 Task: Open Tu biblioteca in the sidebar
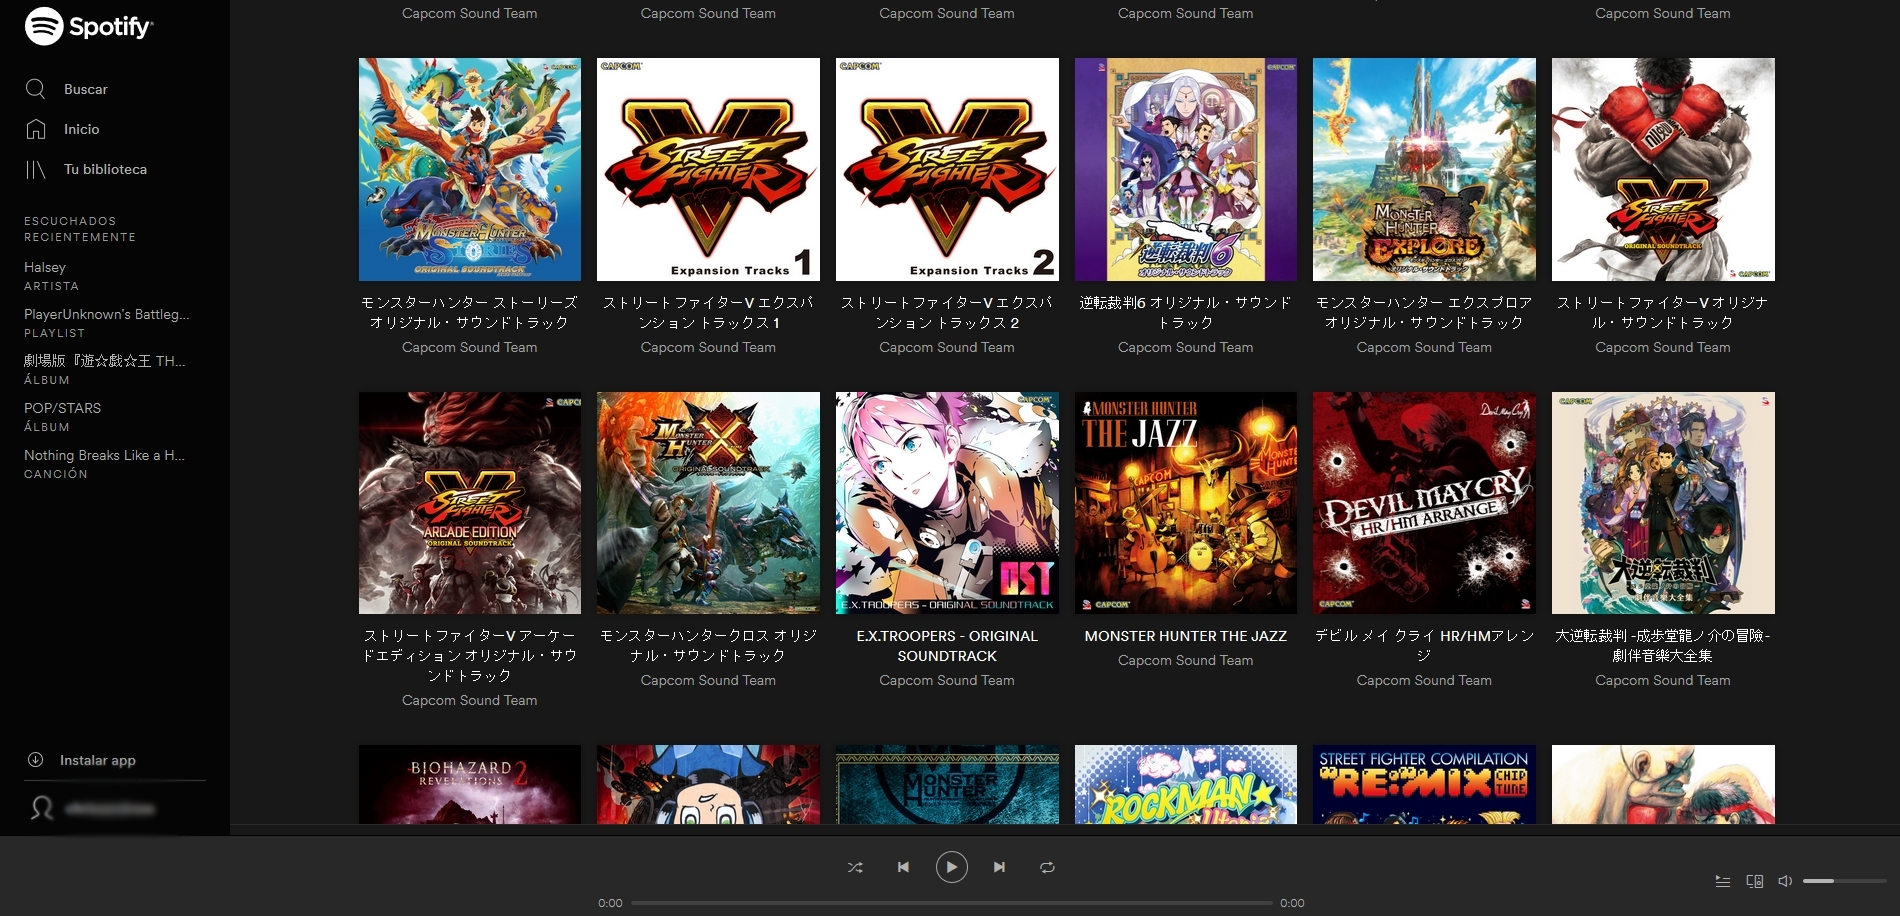click(105, 169)
